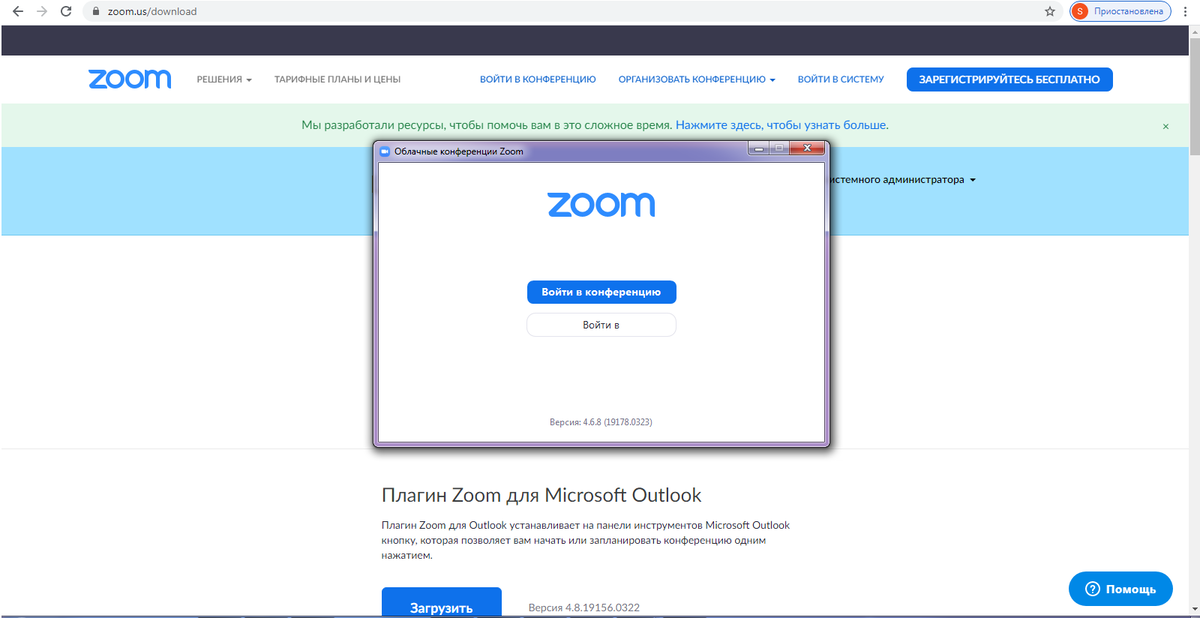Viewport: 1200px width, 618px height.
Task: Click the white Войти в button
Action: click(x=601, y=325)
